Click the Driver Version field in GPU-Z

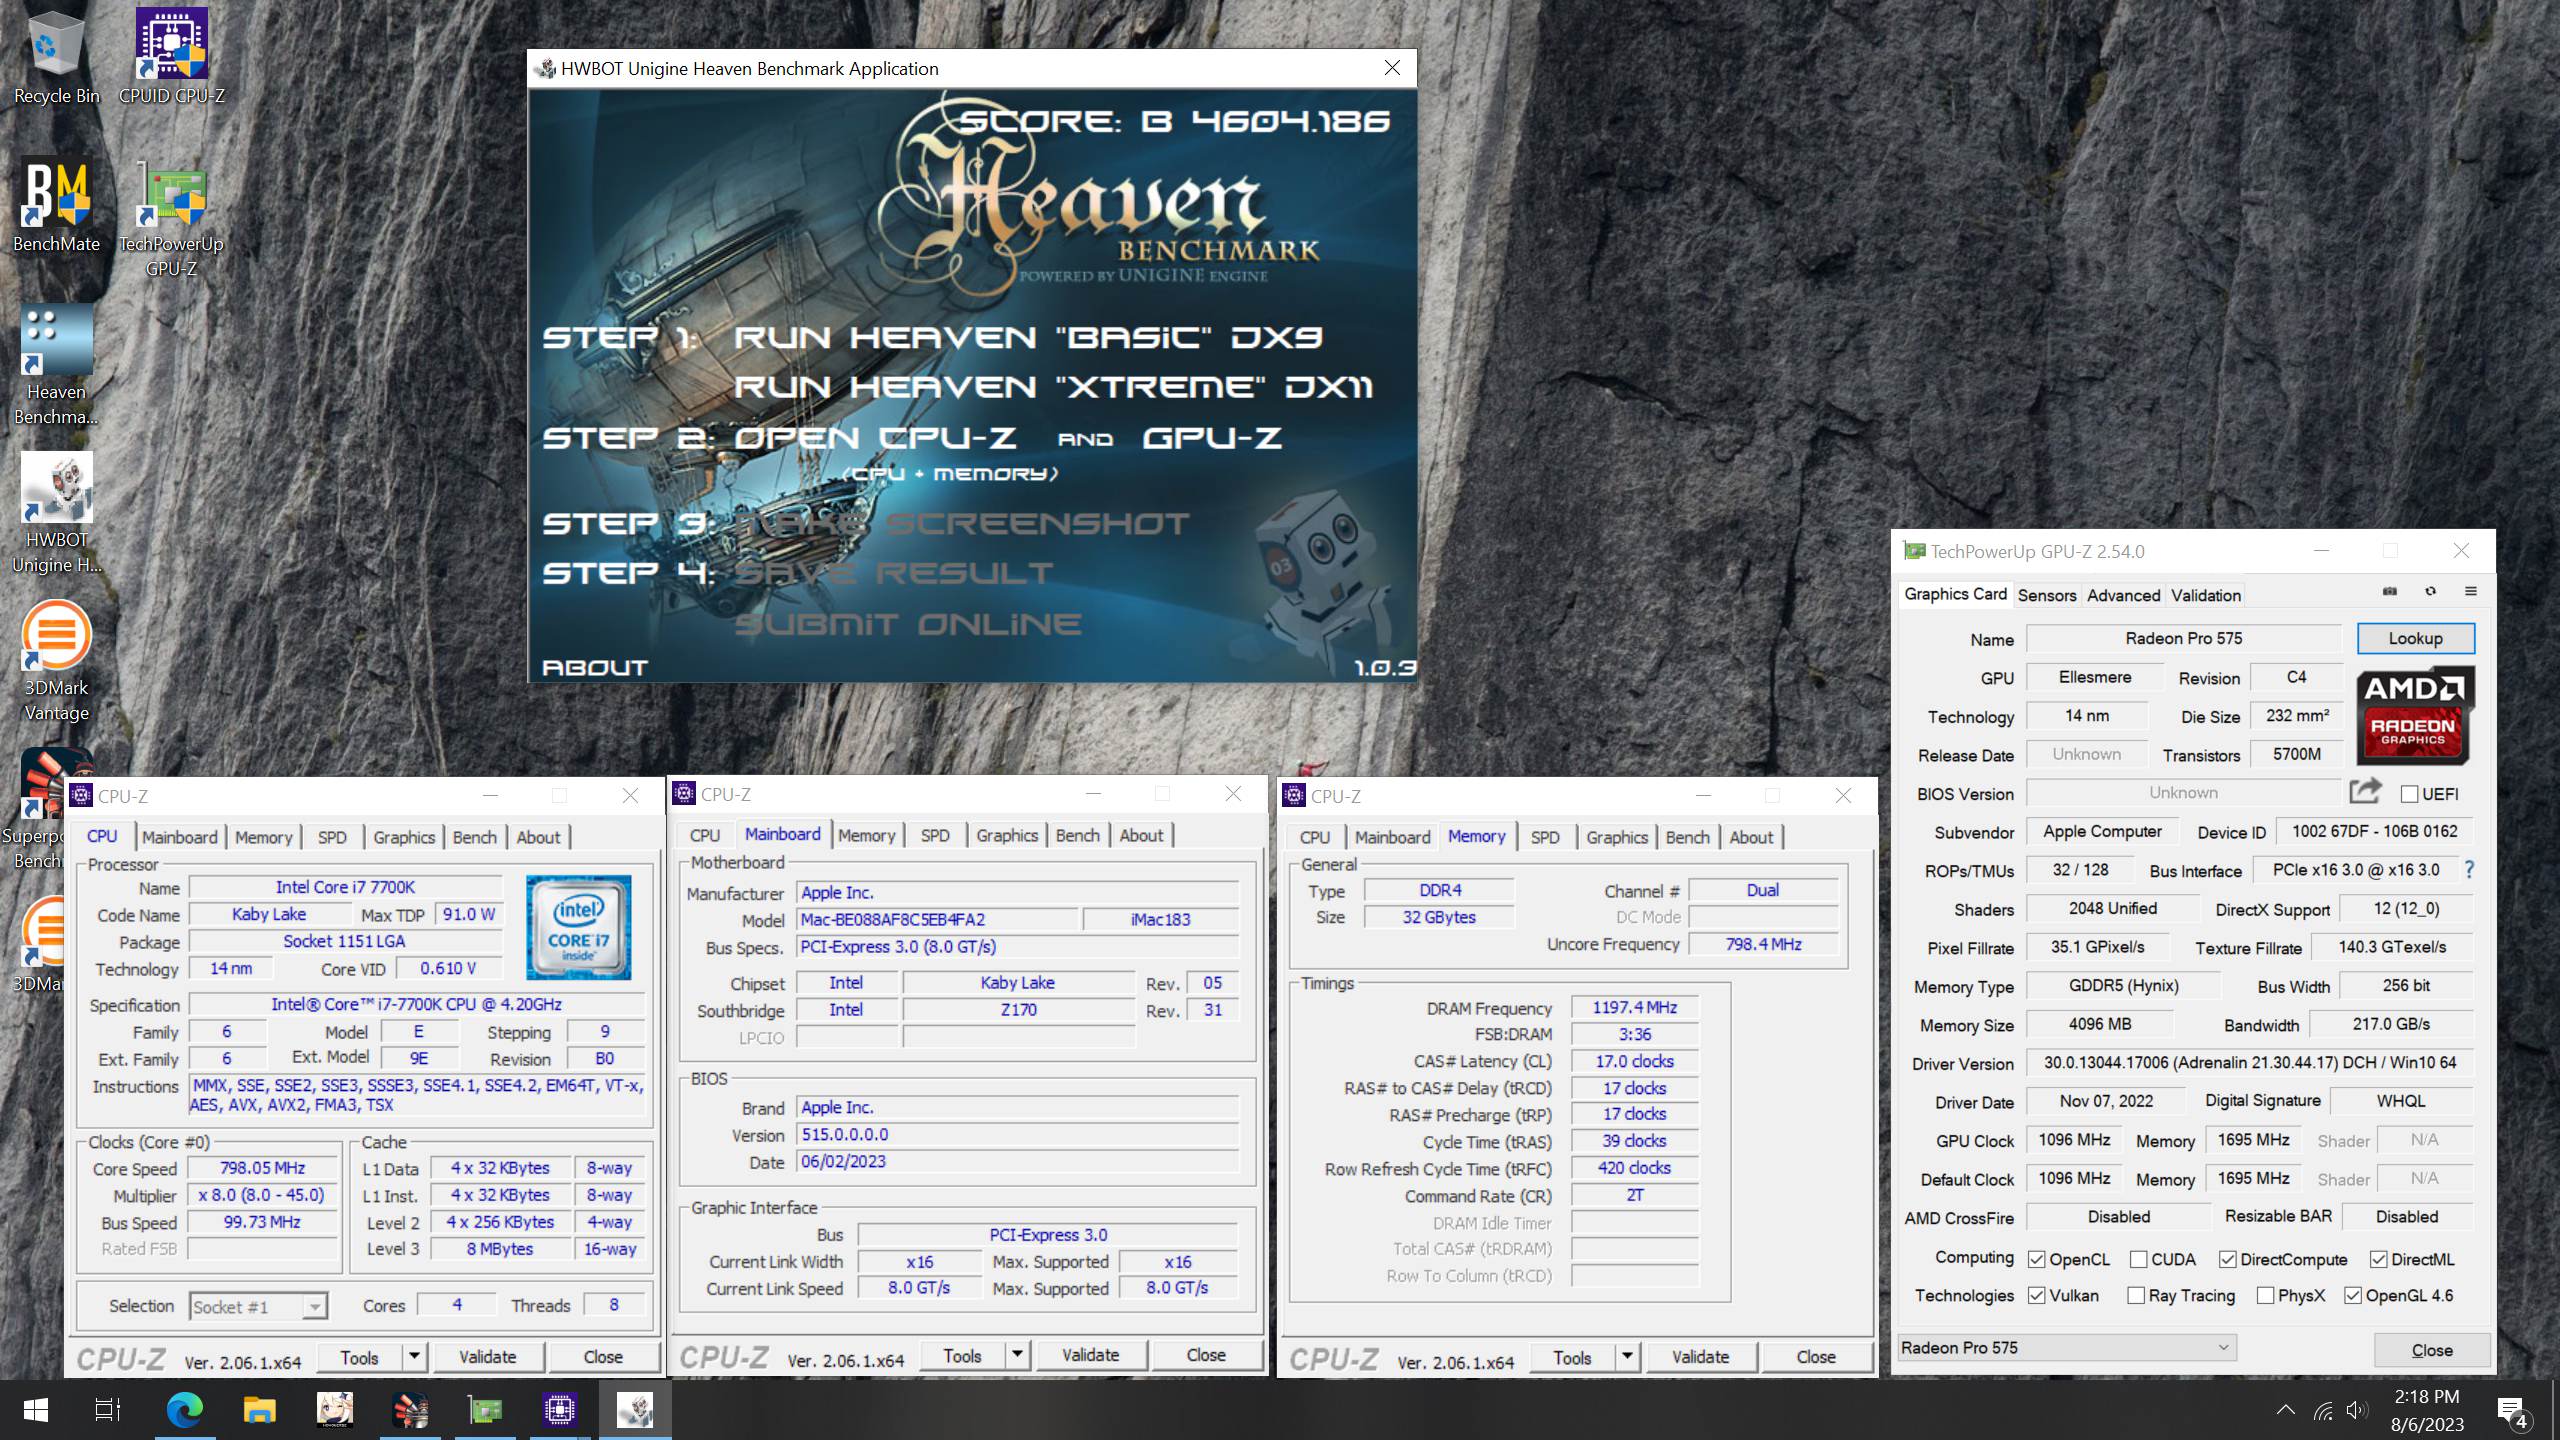click(2249, 1063)
